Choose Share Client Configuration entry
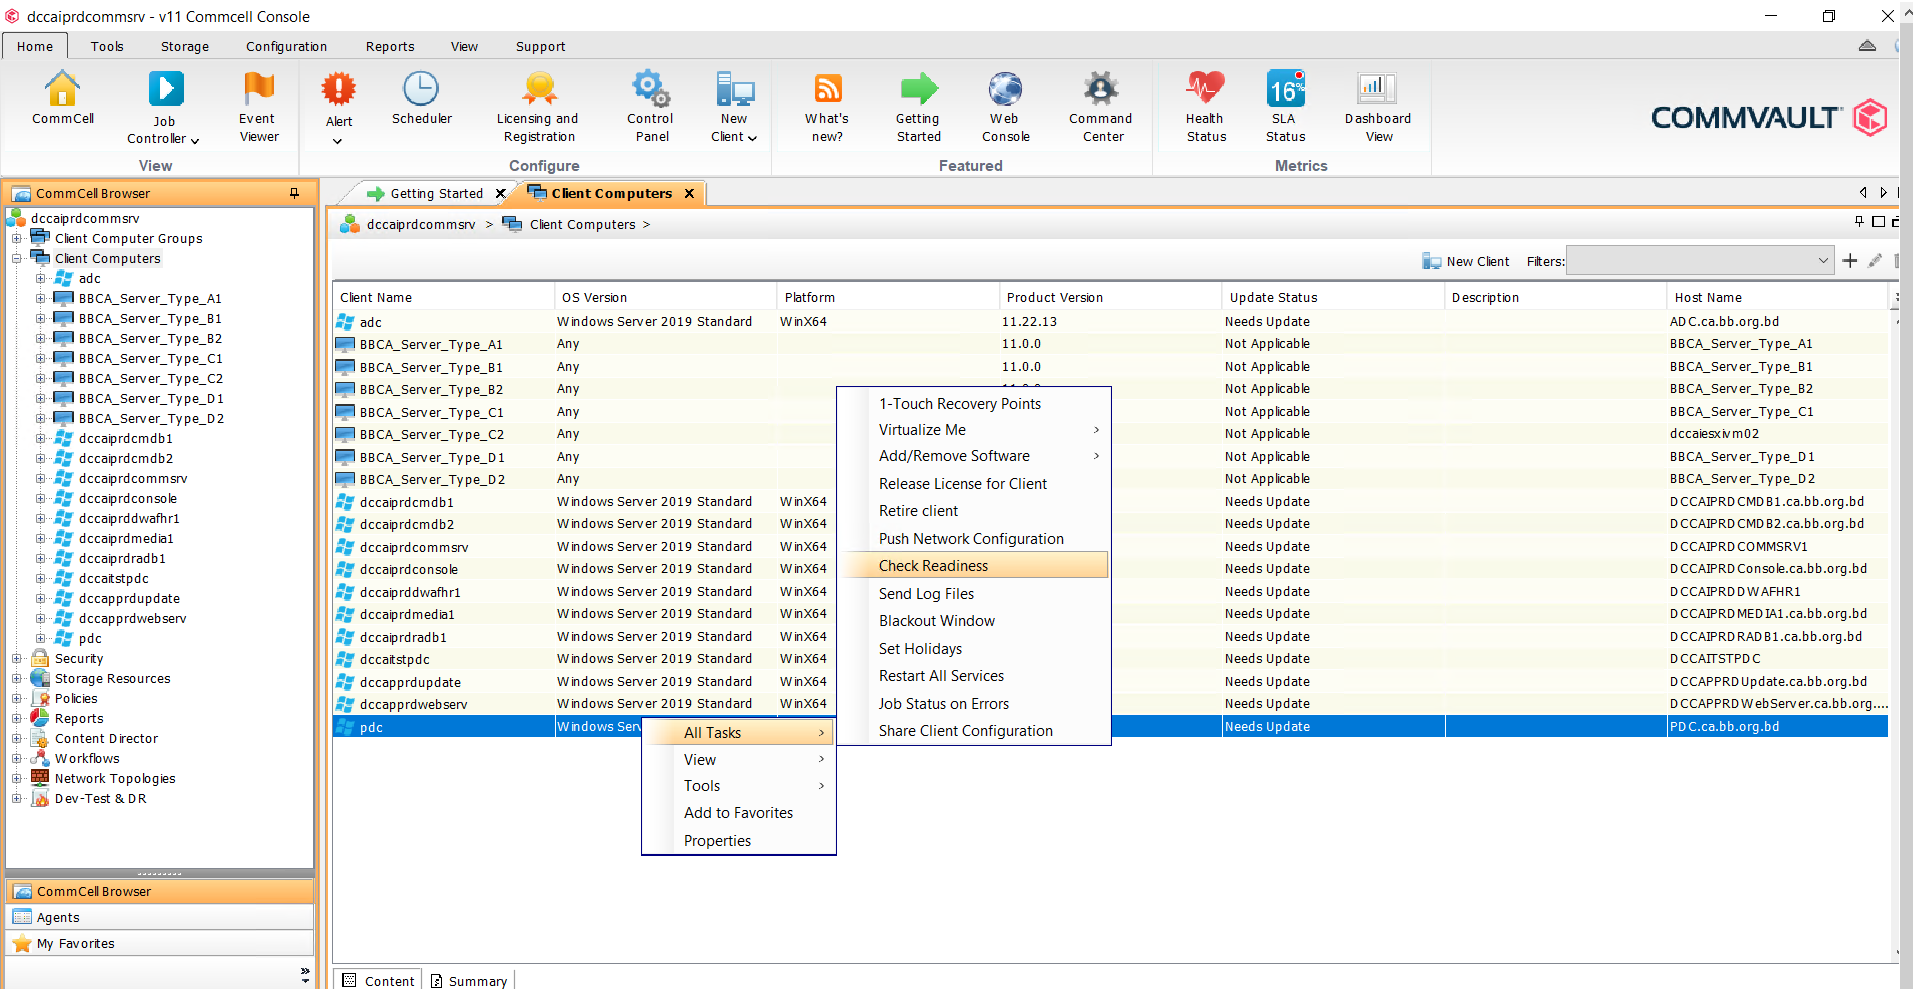The height and width of the screenshot is (989, 1913). click(x=975, y=731)
